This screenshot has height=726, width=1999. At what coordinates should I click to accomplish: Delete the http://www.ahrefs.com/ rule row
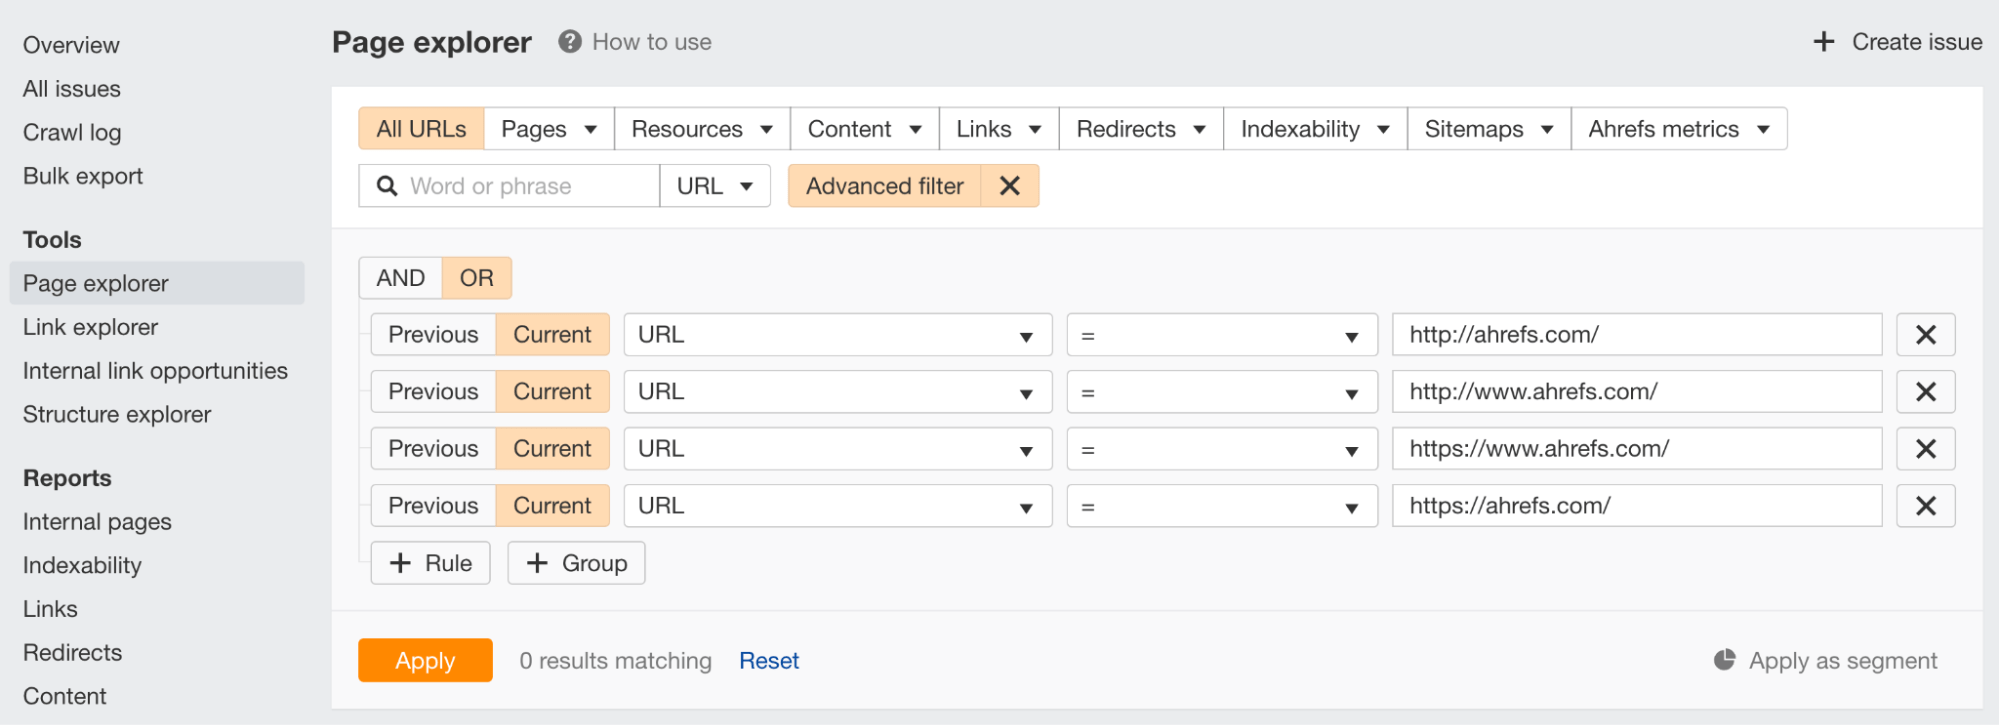pos(1925,392)
